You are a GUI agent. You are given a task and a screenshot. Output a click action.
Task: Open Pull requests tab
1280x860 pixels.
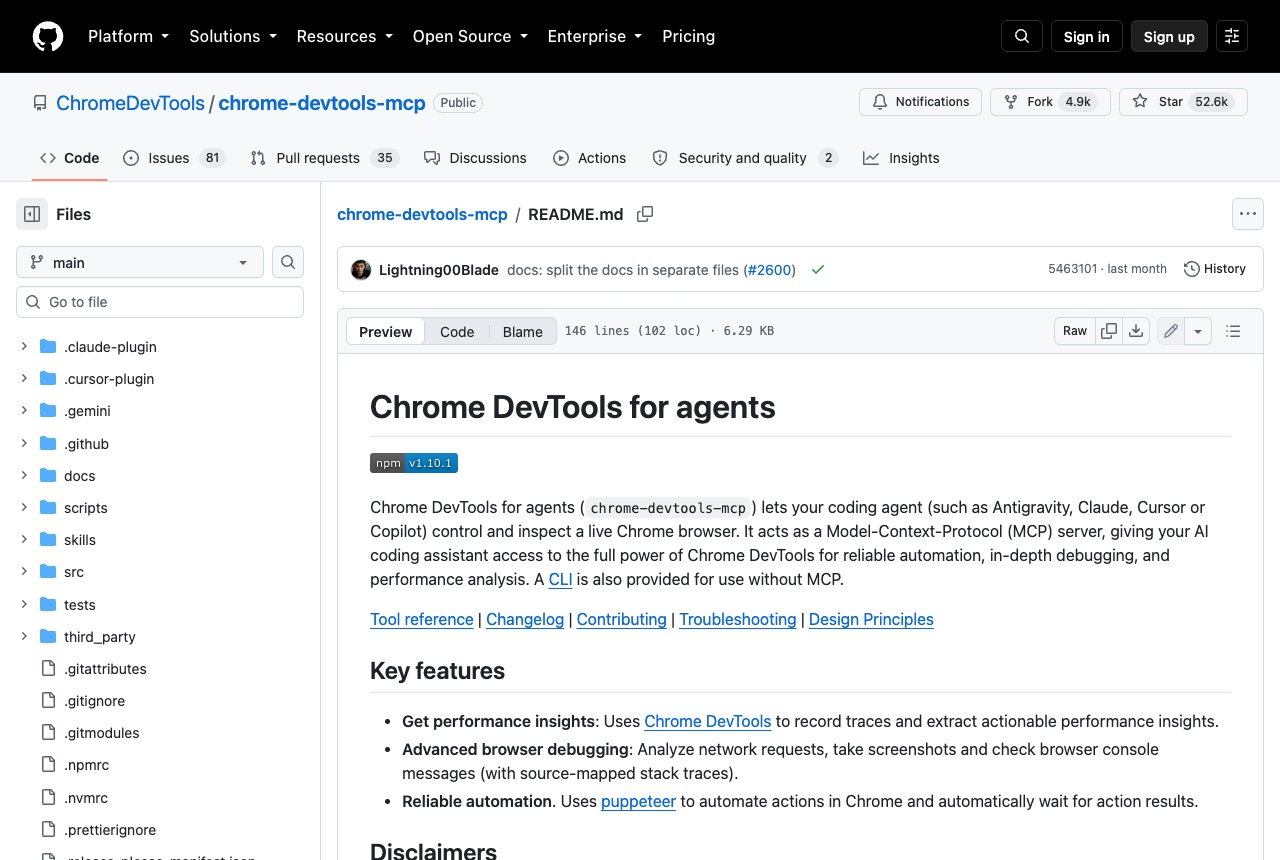[x=324, y=158]
